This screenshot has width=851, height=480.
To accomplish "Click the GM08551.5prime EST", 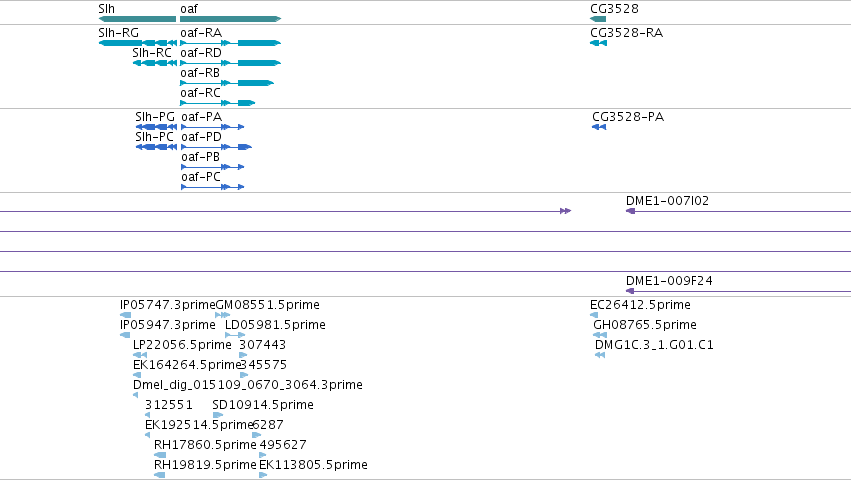I will pyautogui.click(x=223, y=315).
